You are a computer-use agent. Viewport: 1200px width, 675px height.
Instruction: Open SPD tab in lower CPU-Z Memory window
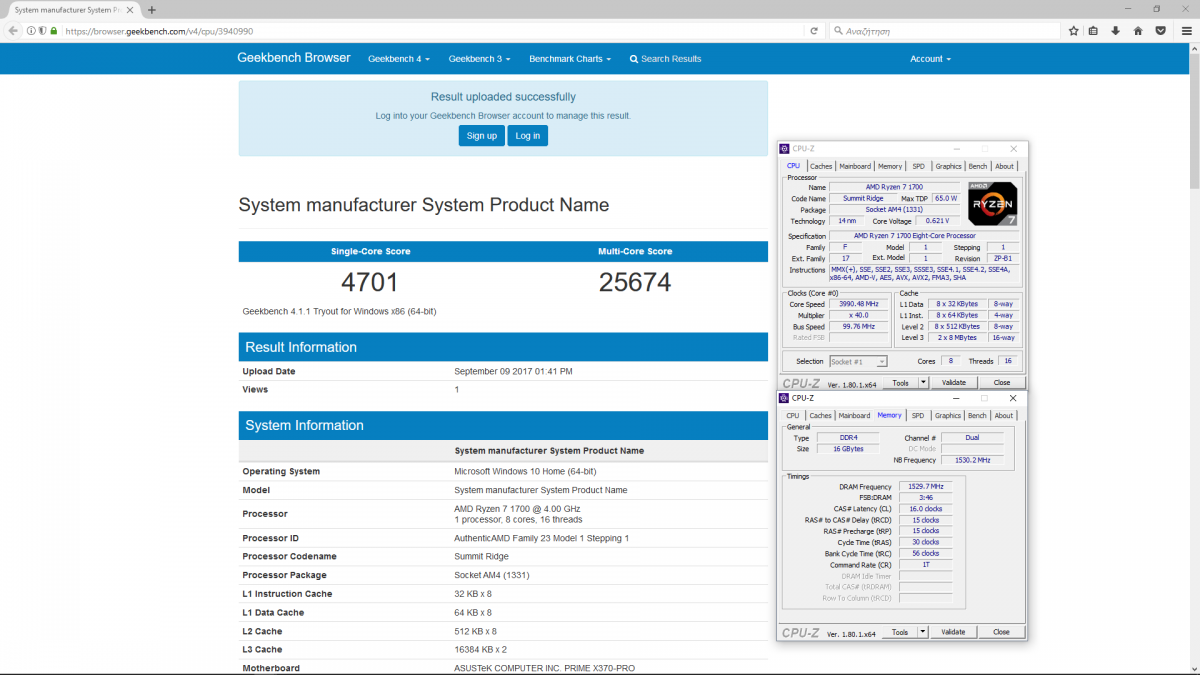(918, 416)
